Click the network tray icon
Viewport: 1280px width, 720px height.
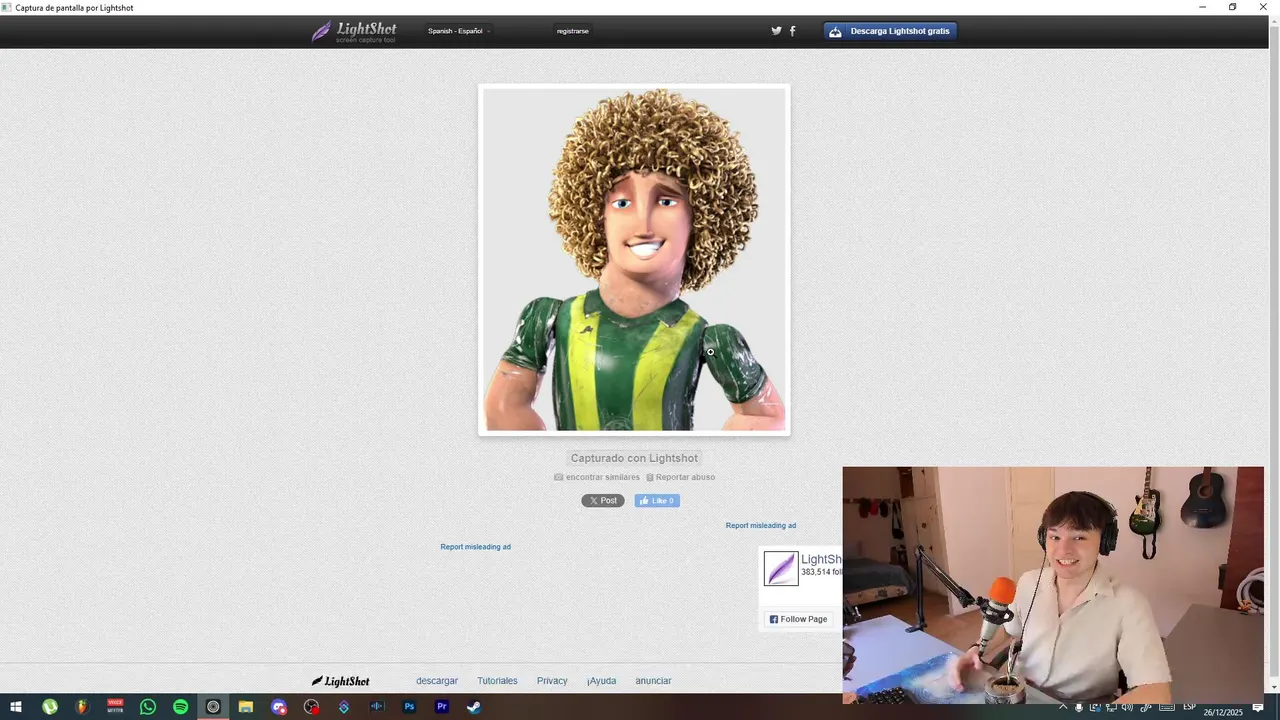(x=1111, y=707)
